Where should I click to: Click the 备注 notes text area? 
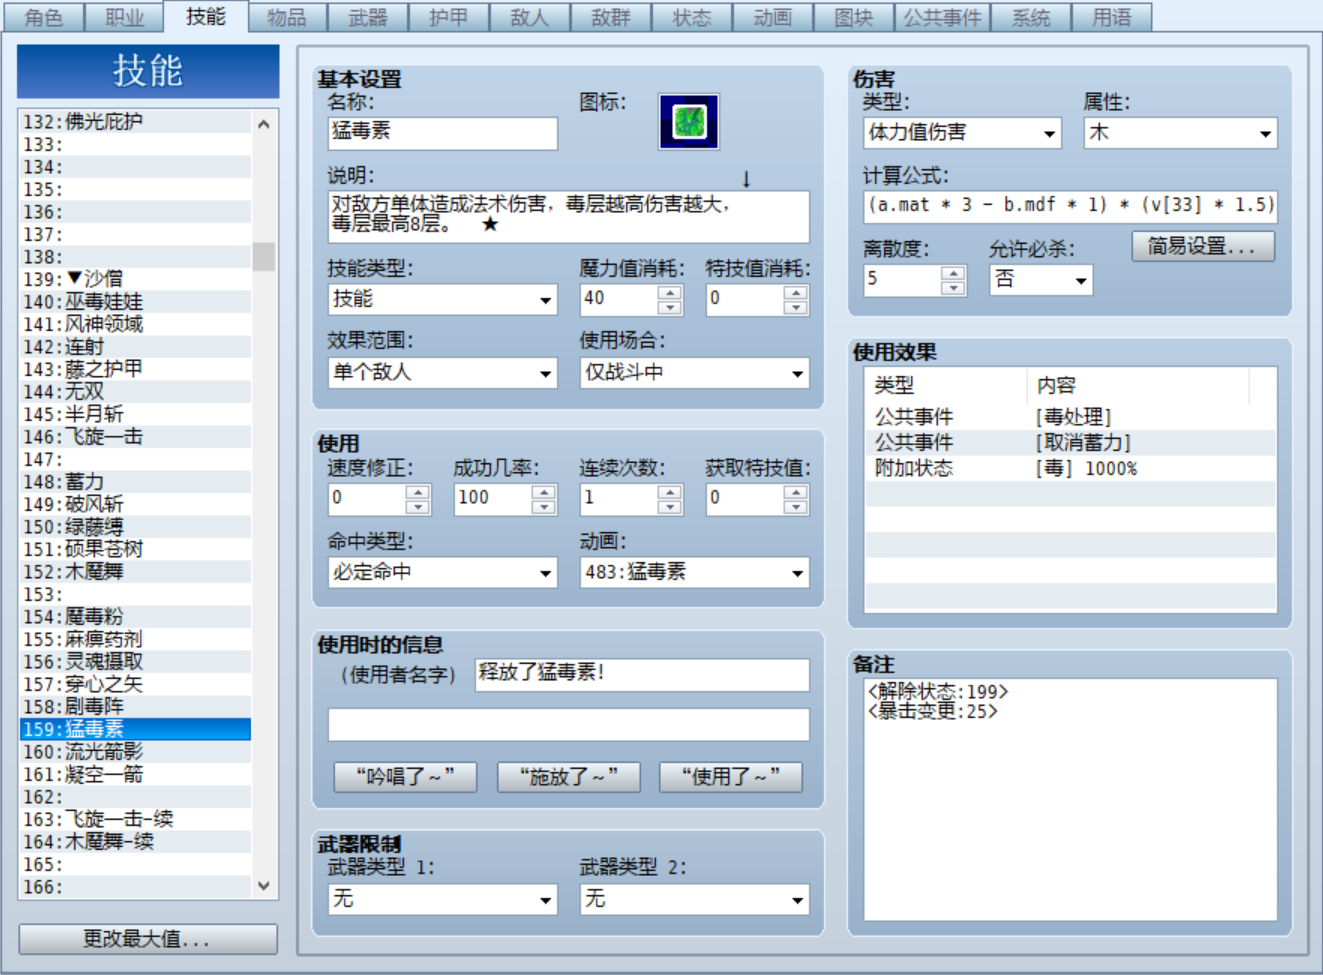(x=1070, y=800)
